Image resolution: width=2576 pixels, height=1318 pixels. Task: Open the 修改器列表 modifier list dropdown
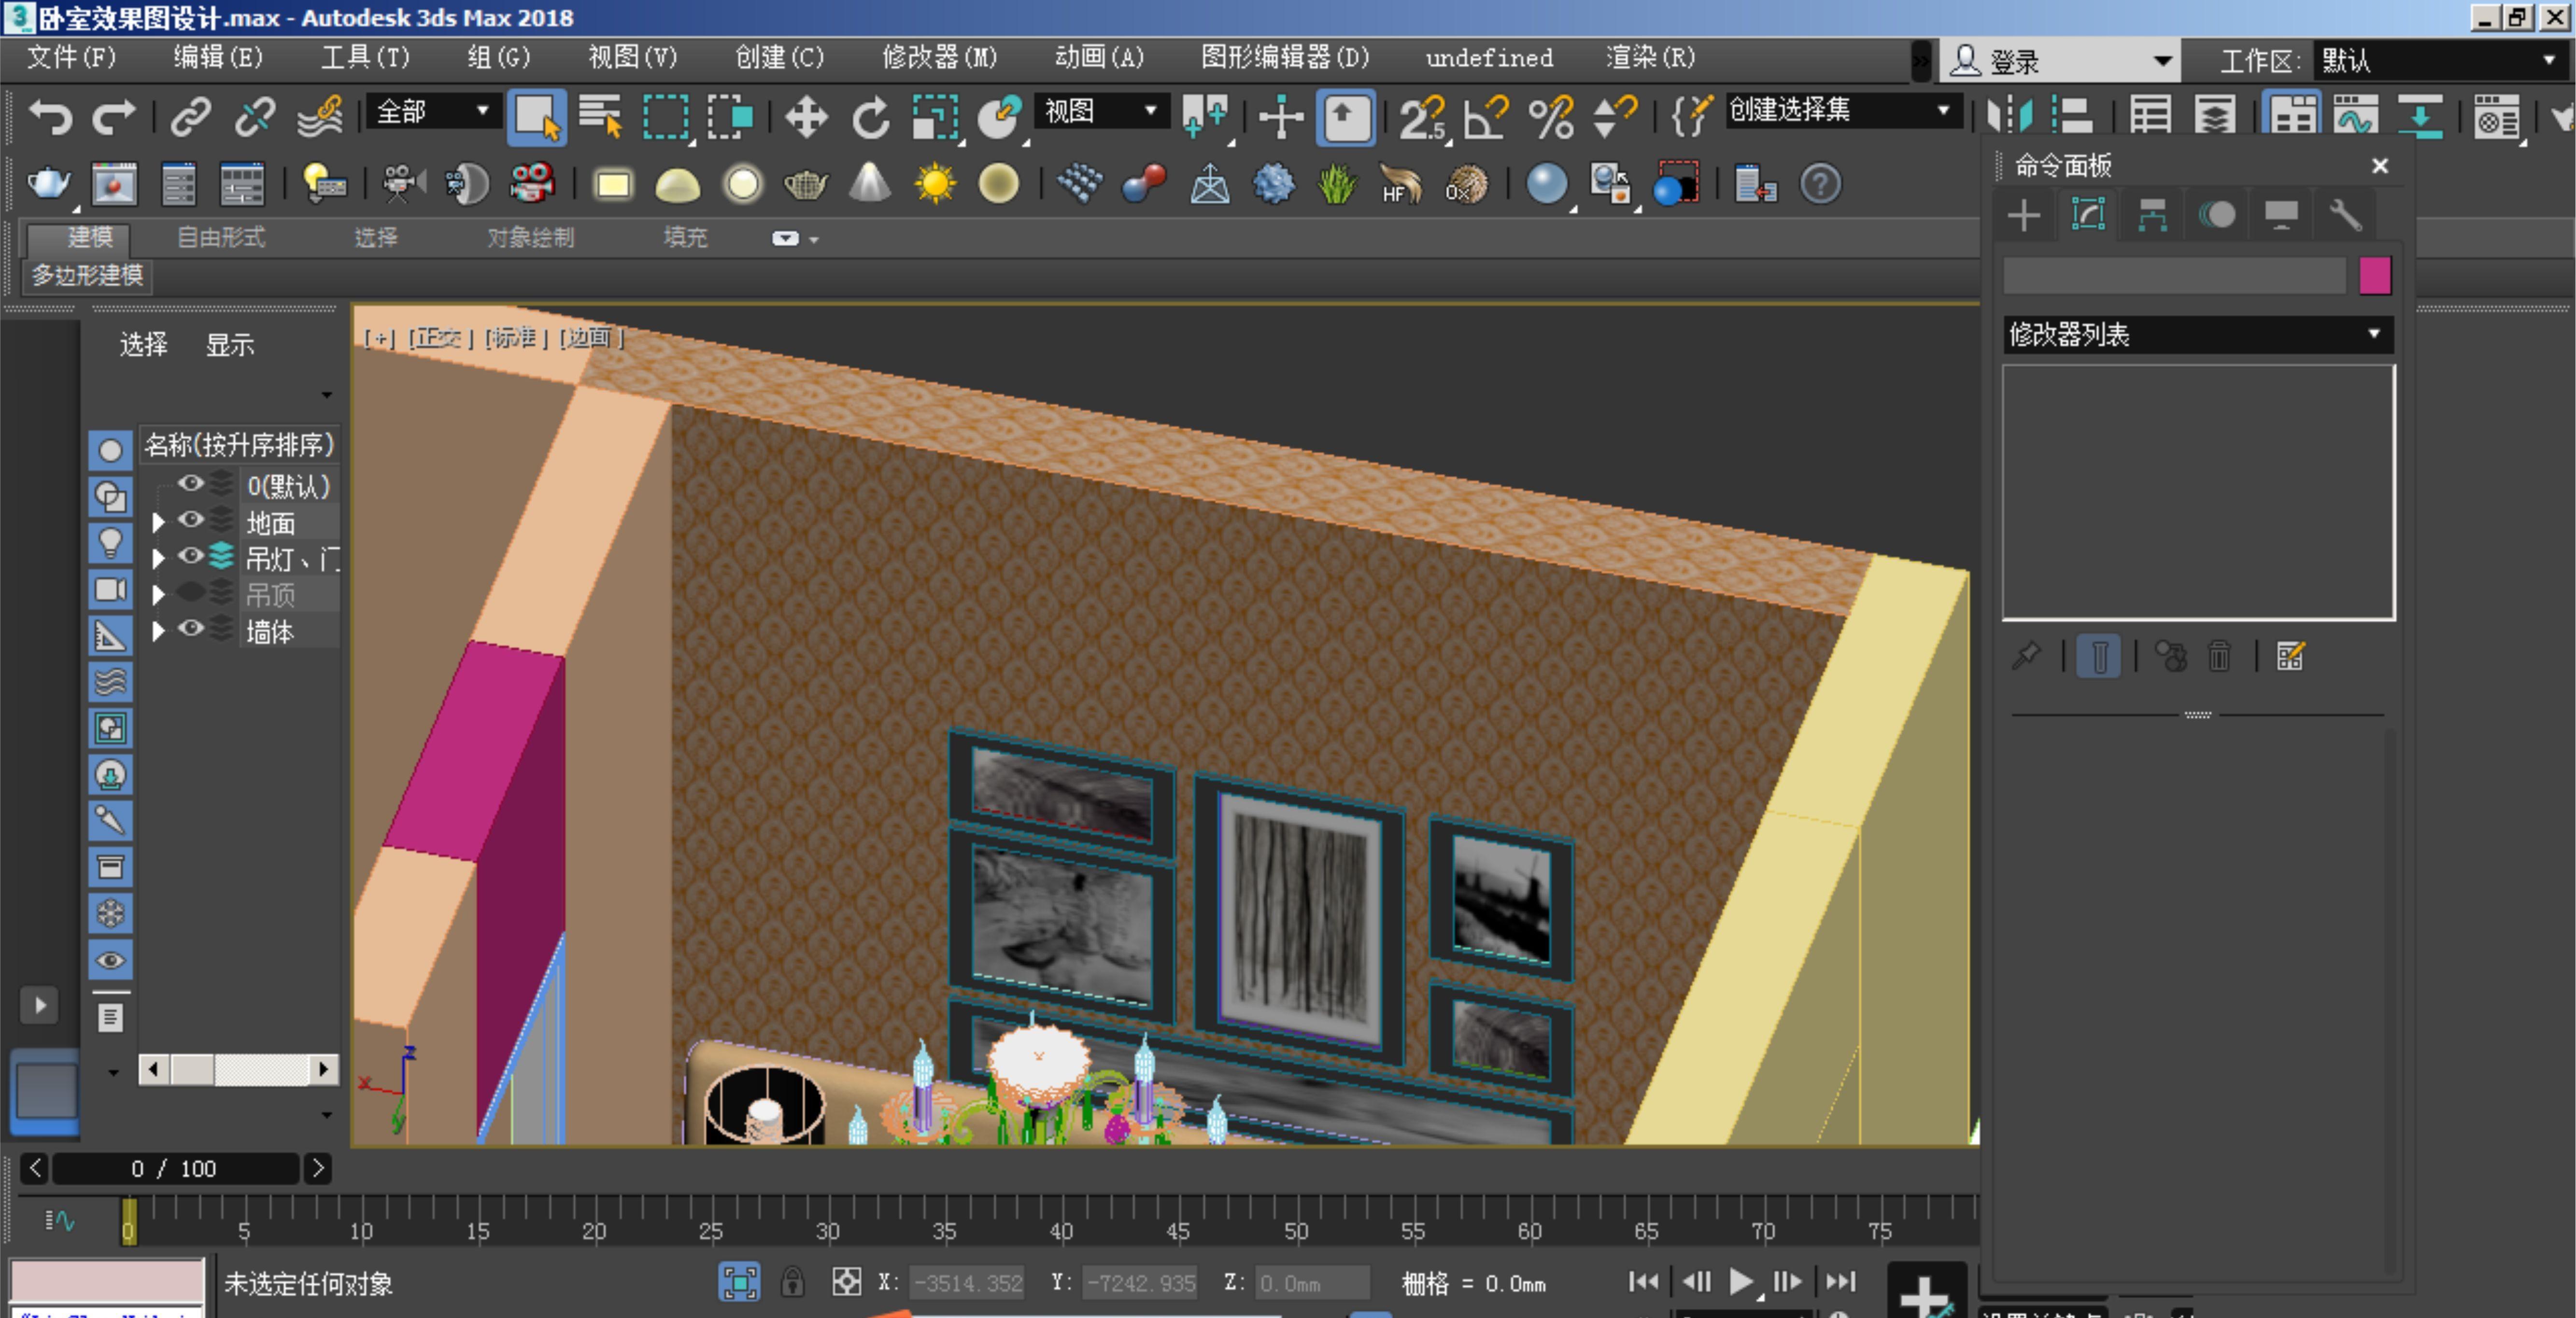click(2198, 334)
